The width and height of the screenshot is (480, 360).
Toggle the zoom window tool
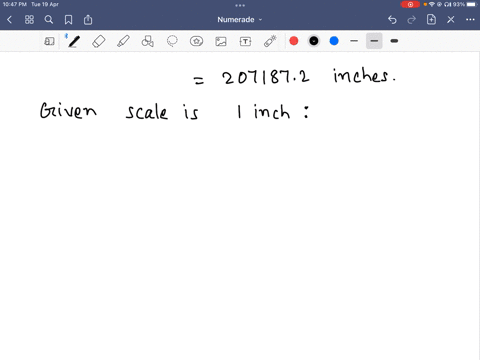click(49, 41)
